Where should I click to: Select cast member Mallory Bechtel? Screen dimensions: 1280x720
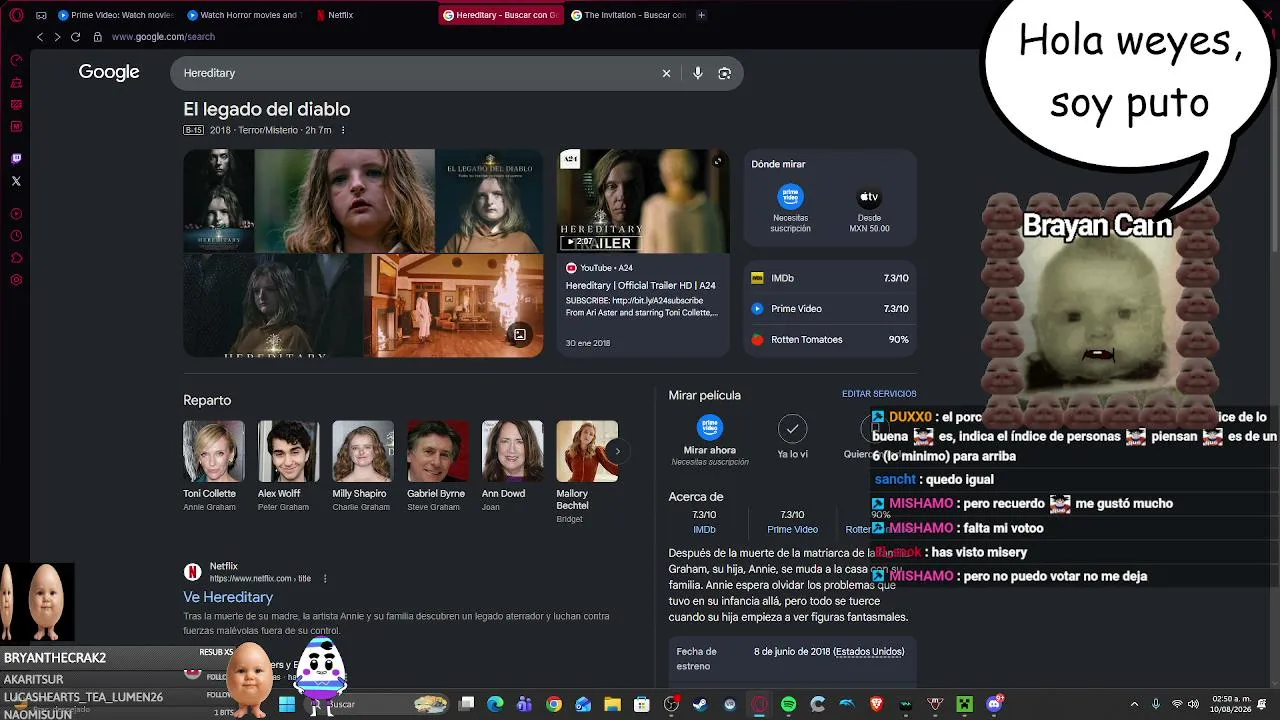point(586,471)
